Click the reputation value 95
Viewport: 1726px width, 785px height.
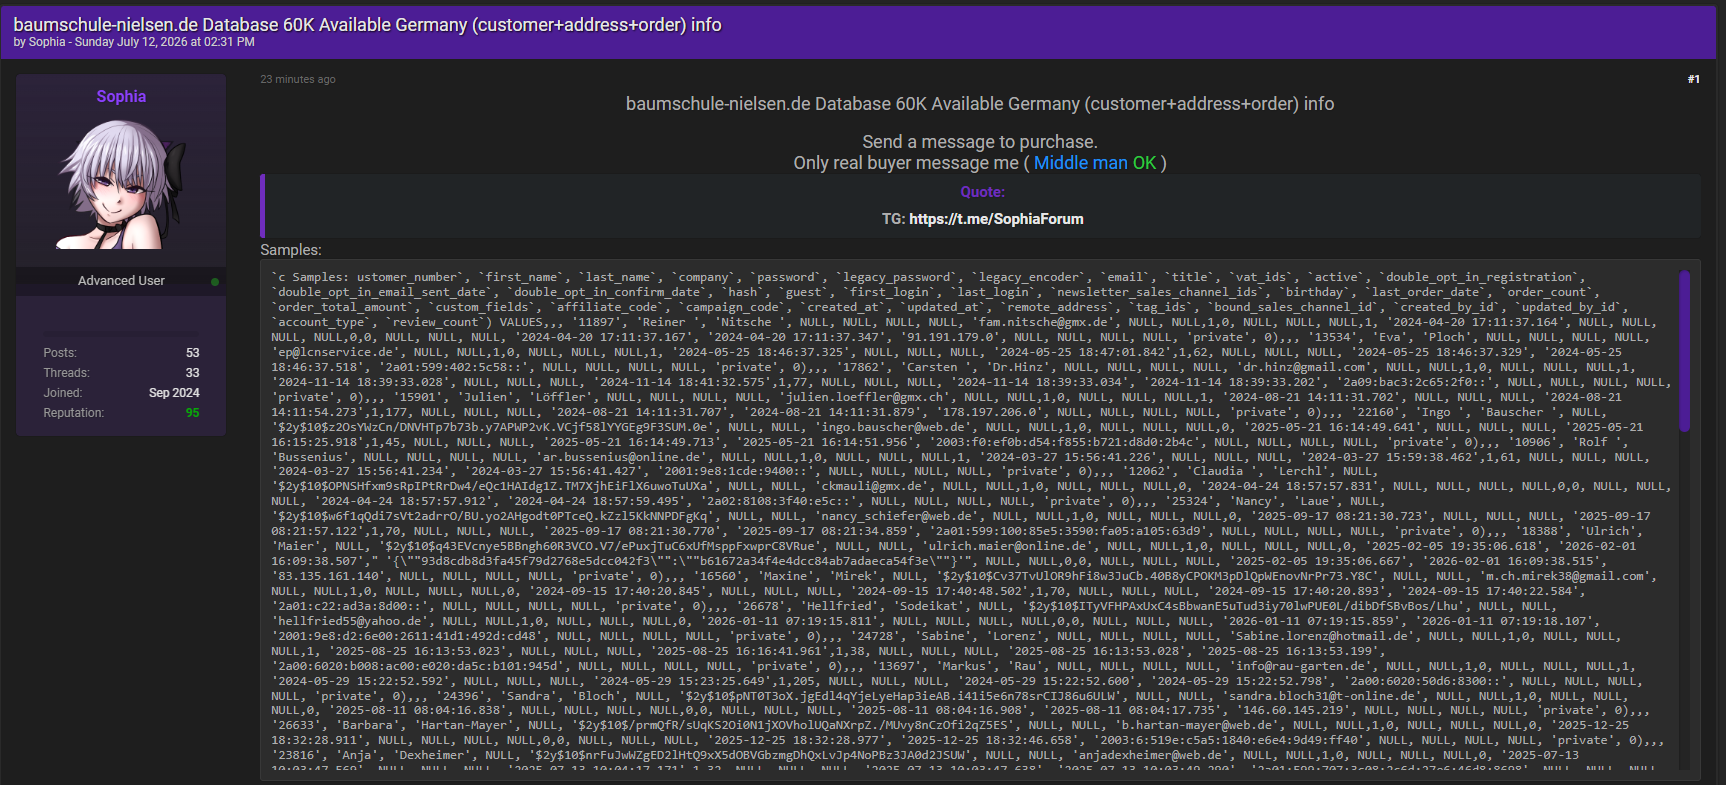click(192, 413)
